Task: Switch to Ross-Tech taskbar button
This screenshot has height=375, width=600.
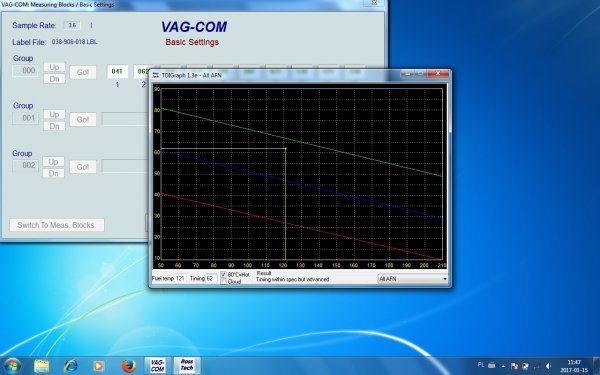Action: point(187,365)
